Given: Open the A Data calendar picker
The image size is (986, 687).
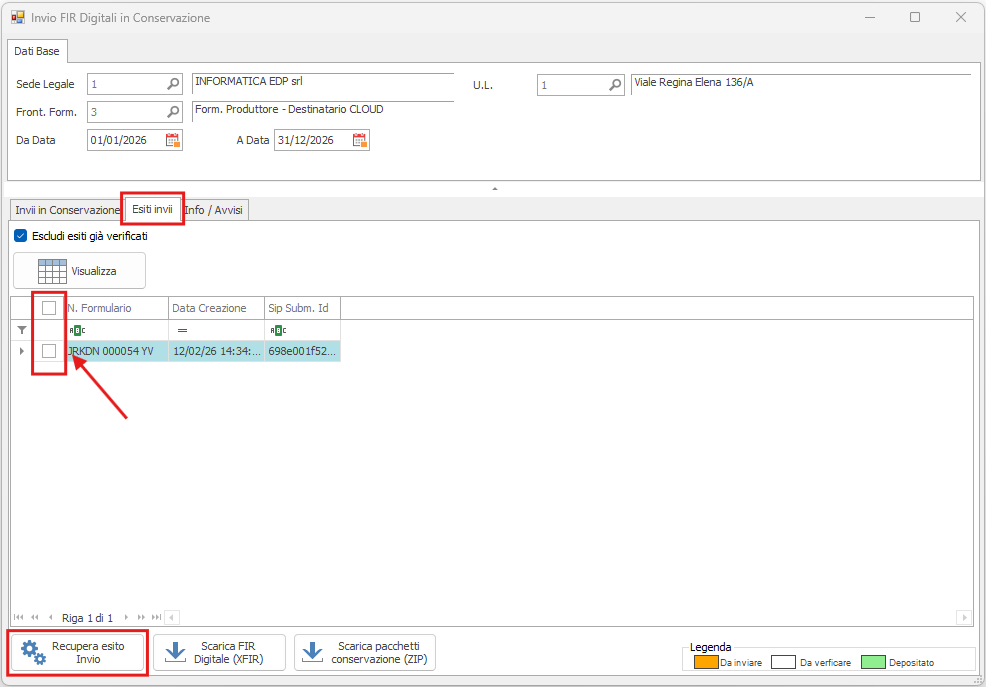Looking at the screenshot, I should (360, 140).
